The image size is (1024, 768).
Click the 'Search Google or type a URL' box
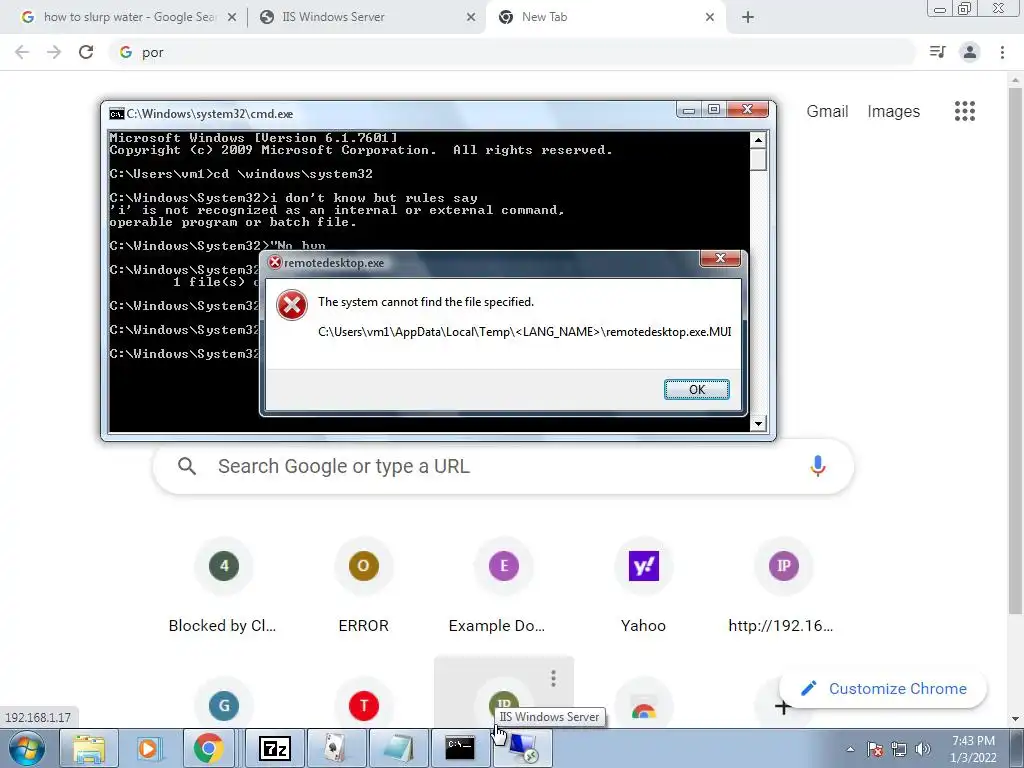pos(503,466)
